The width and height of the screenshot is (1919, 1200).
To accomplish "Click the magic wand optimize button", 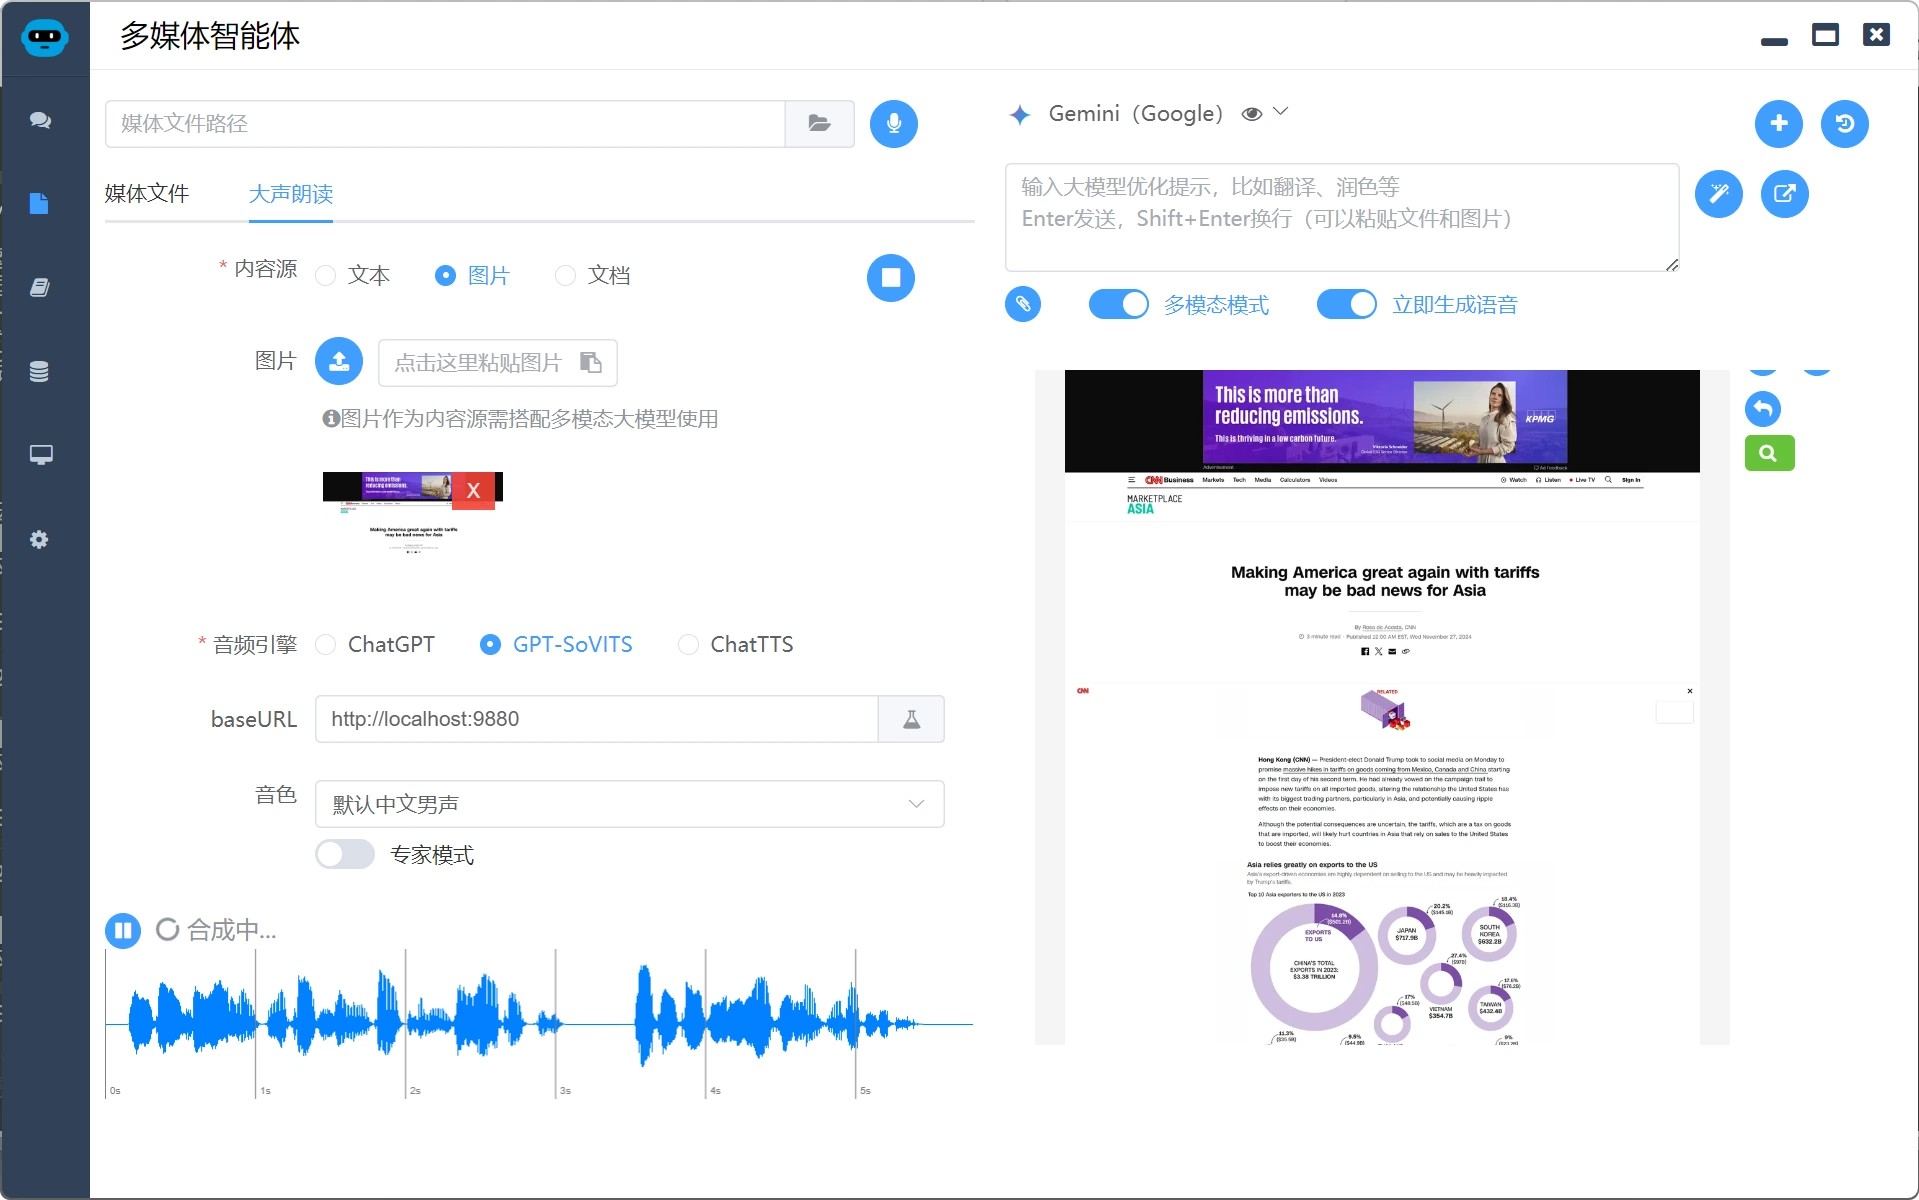I will 1718,194.
